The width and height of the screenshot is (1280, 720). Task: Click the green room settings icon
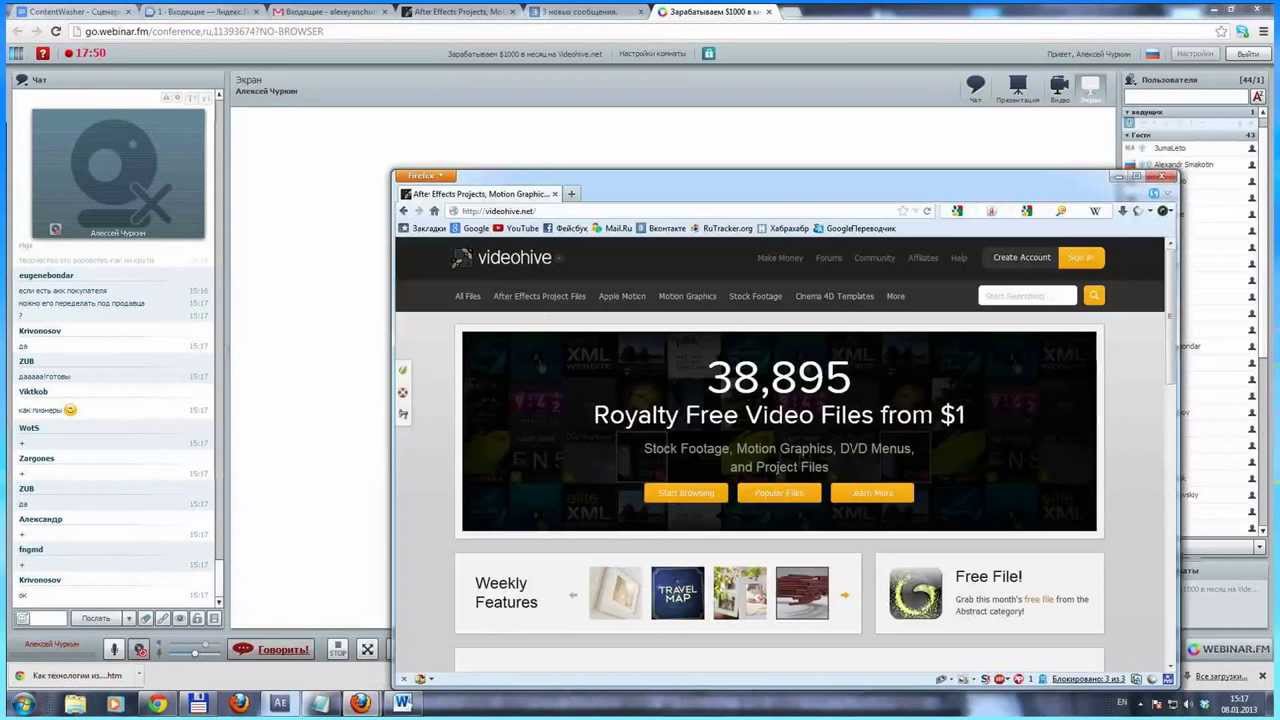coord(708,53)
